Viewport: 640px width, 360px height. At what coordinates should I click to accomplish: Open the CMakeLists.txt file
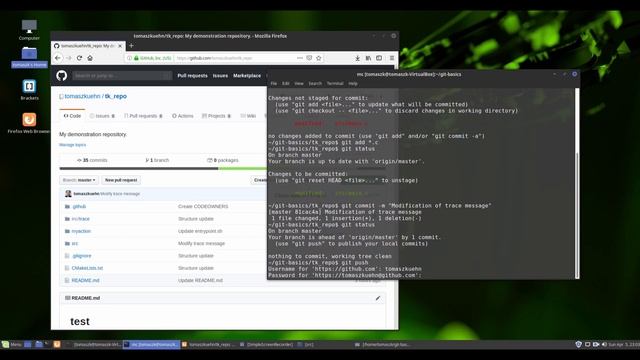87,268
